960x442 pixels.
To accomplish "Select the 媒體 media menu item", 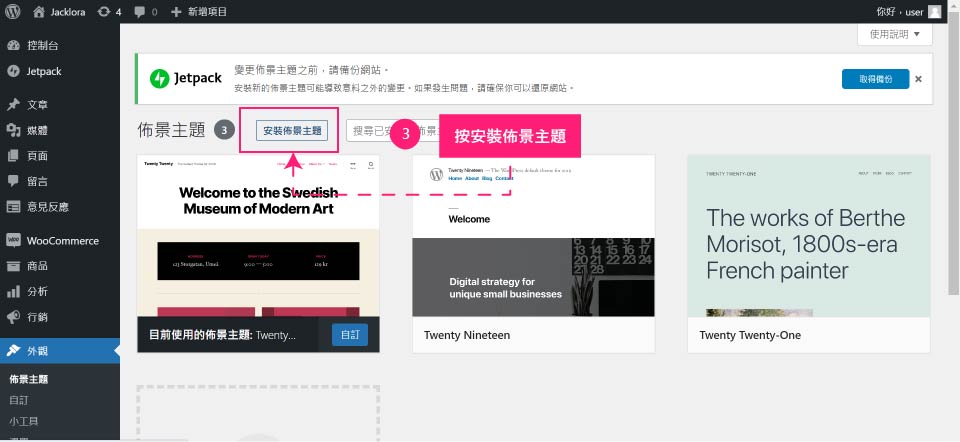I will tap(38, 130).
